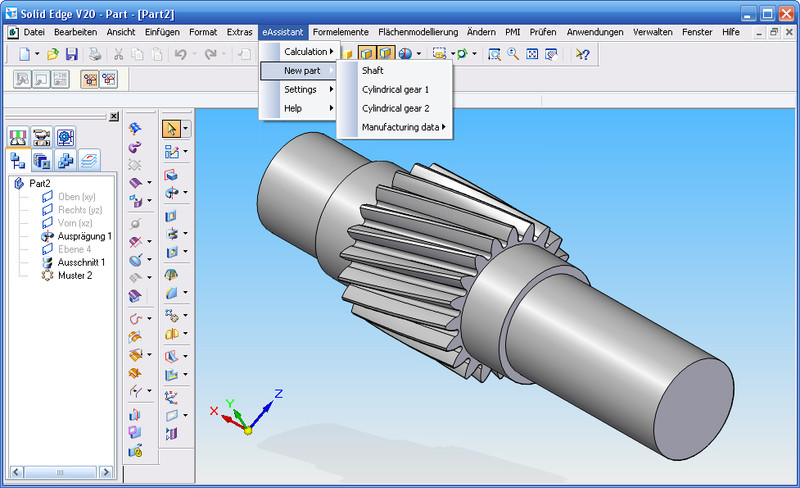800x488 pixels.
Task: Expand the Calculation submenu
Action: 305,51
